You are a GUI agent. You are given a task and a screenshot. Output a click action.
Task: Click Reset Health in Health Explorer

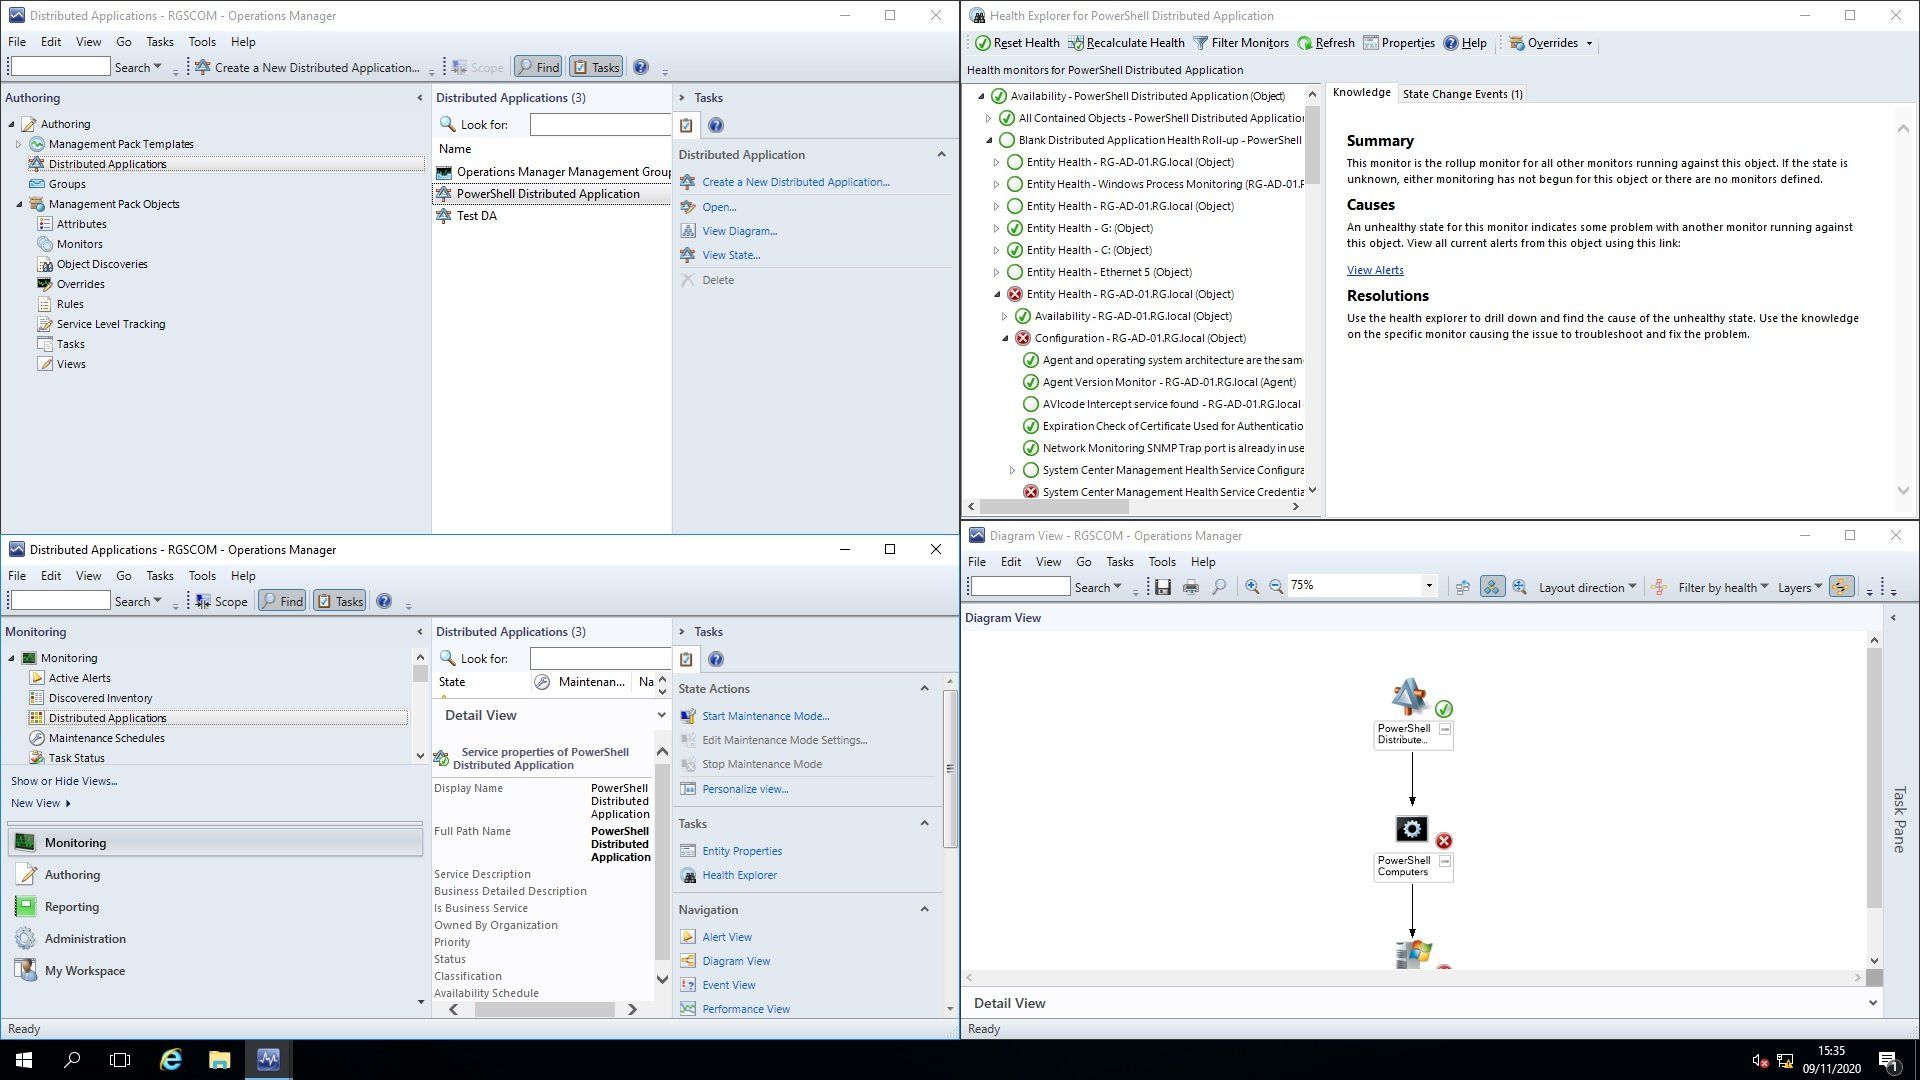1017,43
